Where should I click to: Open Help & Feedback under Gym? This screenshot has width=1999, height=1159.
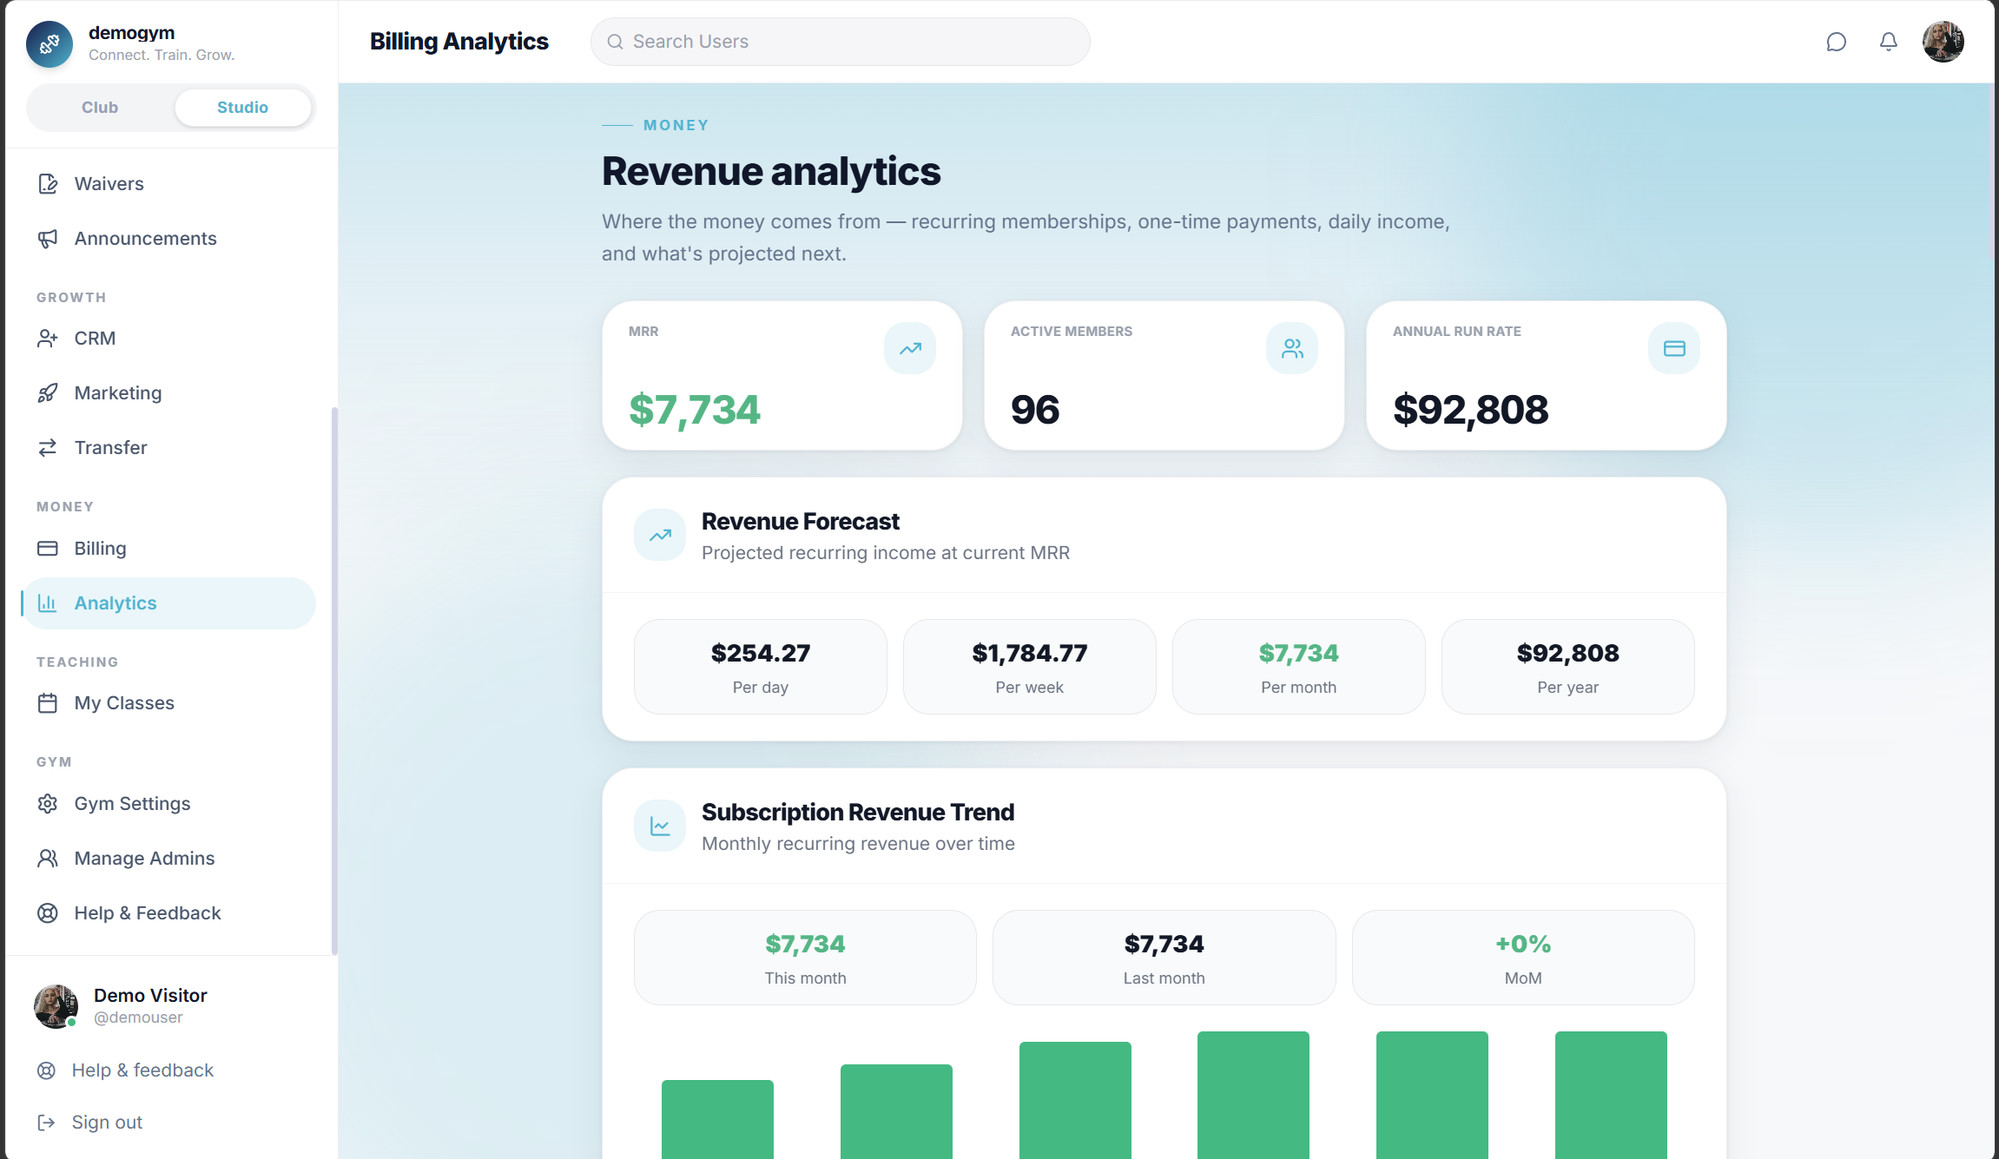(x=168, y=913)
